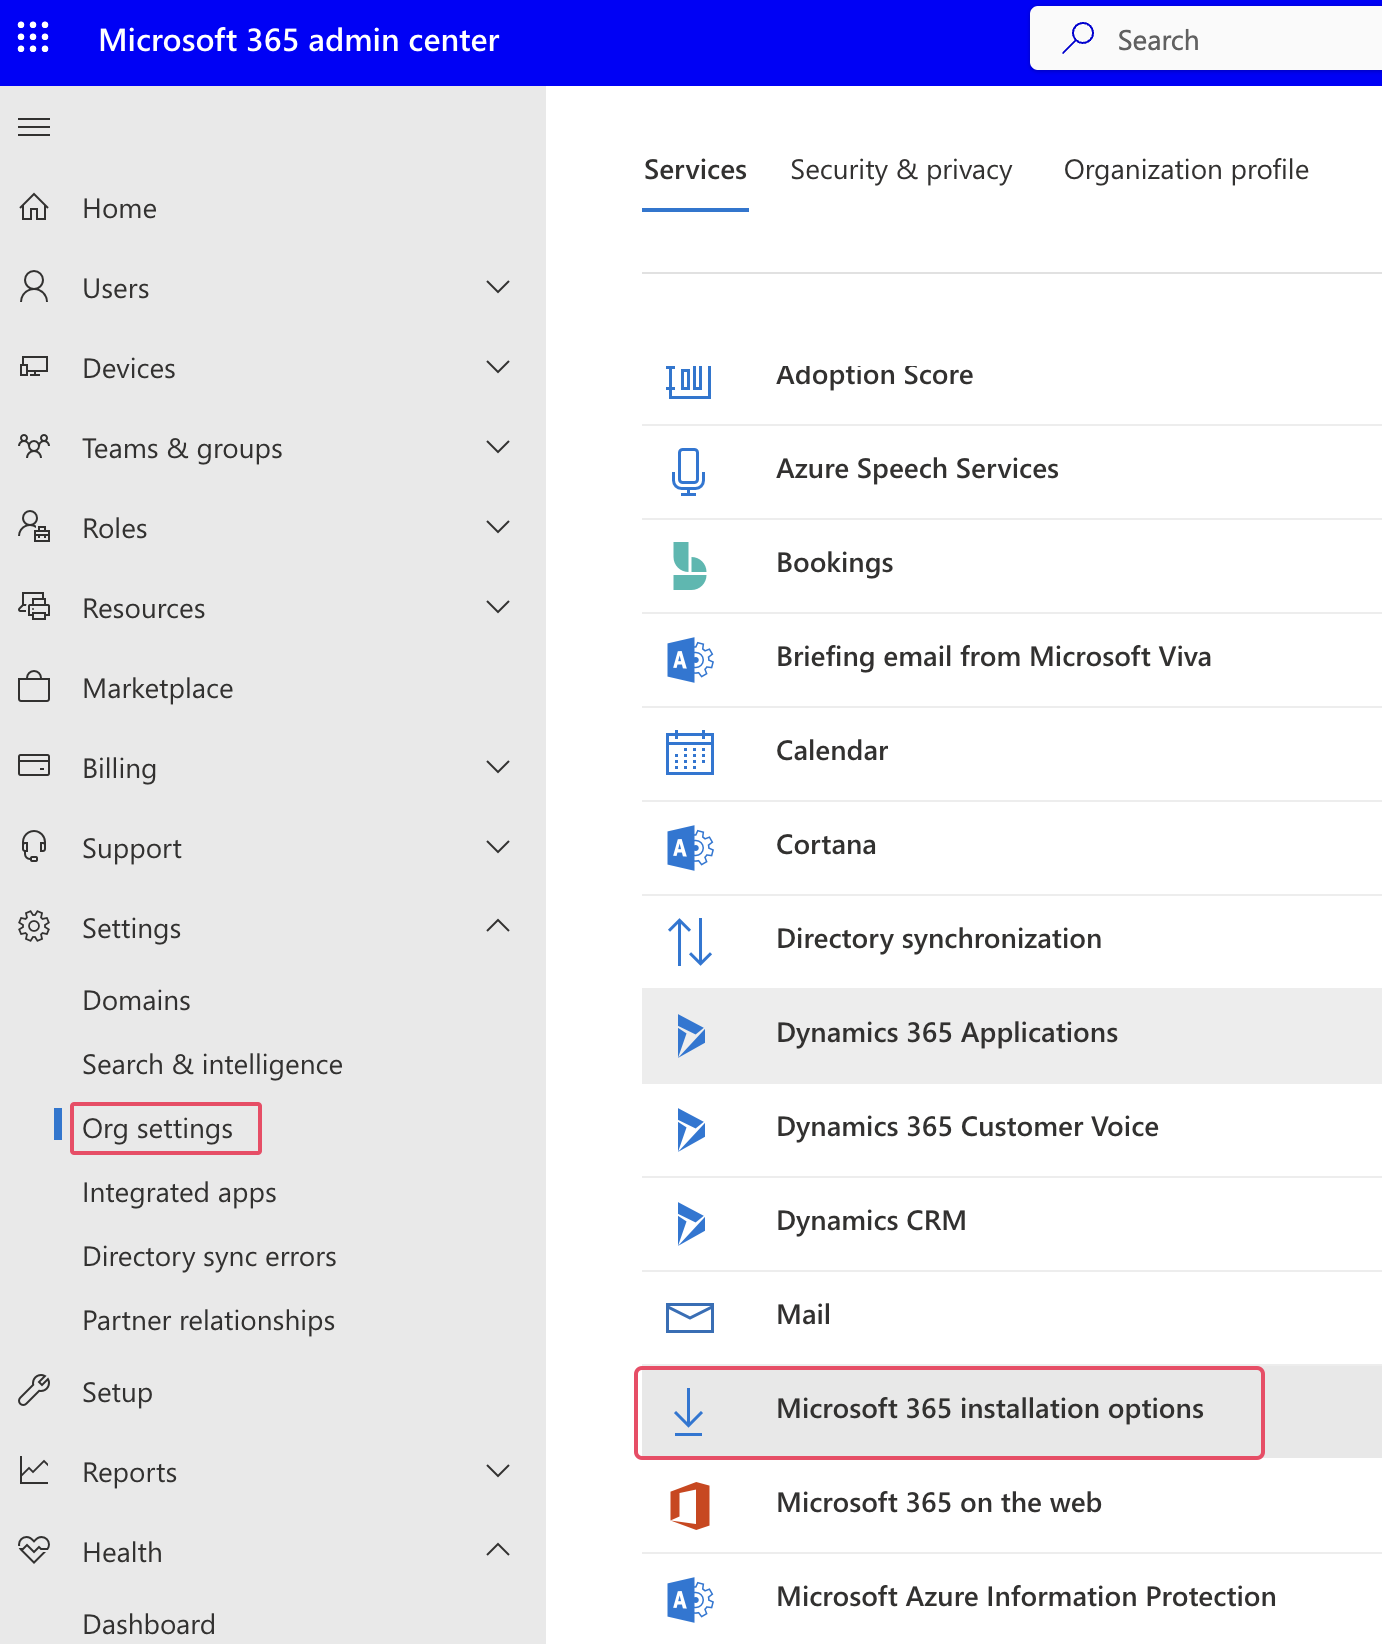The height and width of the screenshot is (1644, 1382).
Task: Expand the Users menu chevron
Action: [x=498, y=287]
